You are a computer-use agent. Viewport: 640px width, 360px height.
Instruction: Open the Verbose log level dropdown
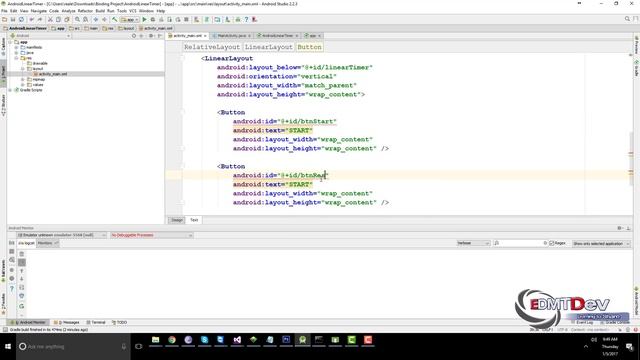(x=473, y=243)
